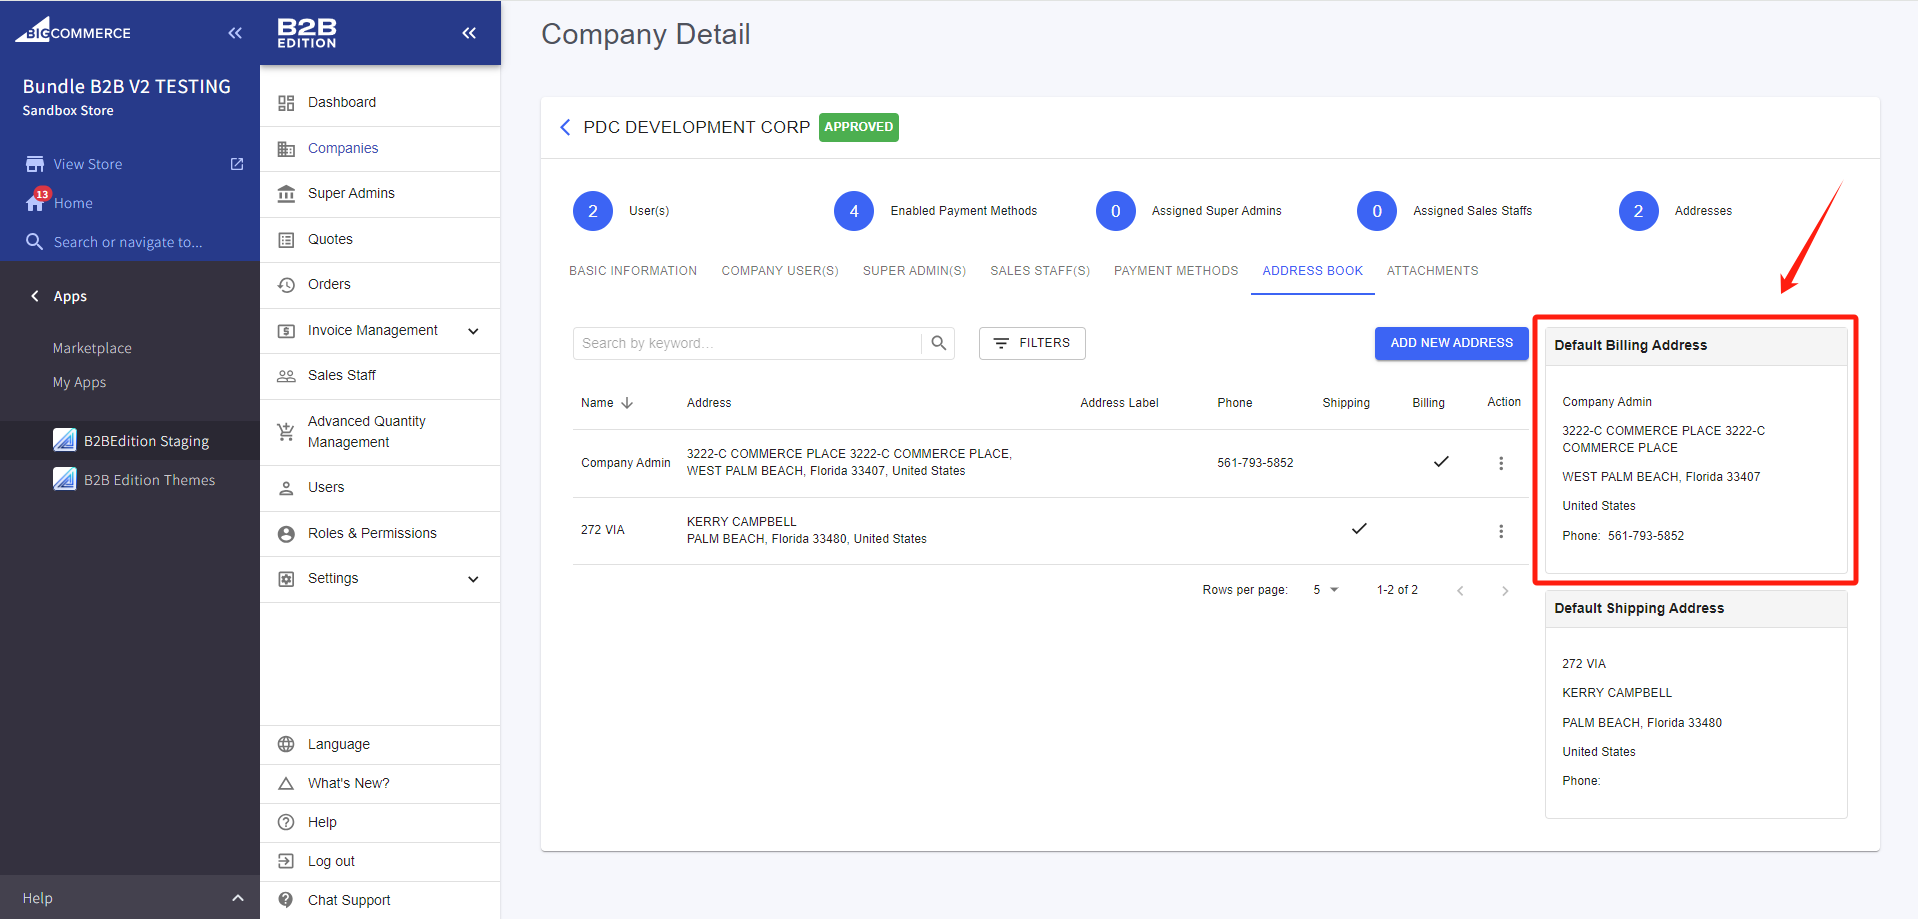This screenshot has height=919, width=1918.
Task: Open Rows per page dropdown
Action: coord(1325,590)
